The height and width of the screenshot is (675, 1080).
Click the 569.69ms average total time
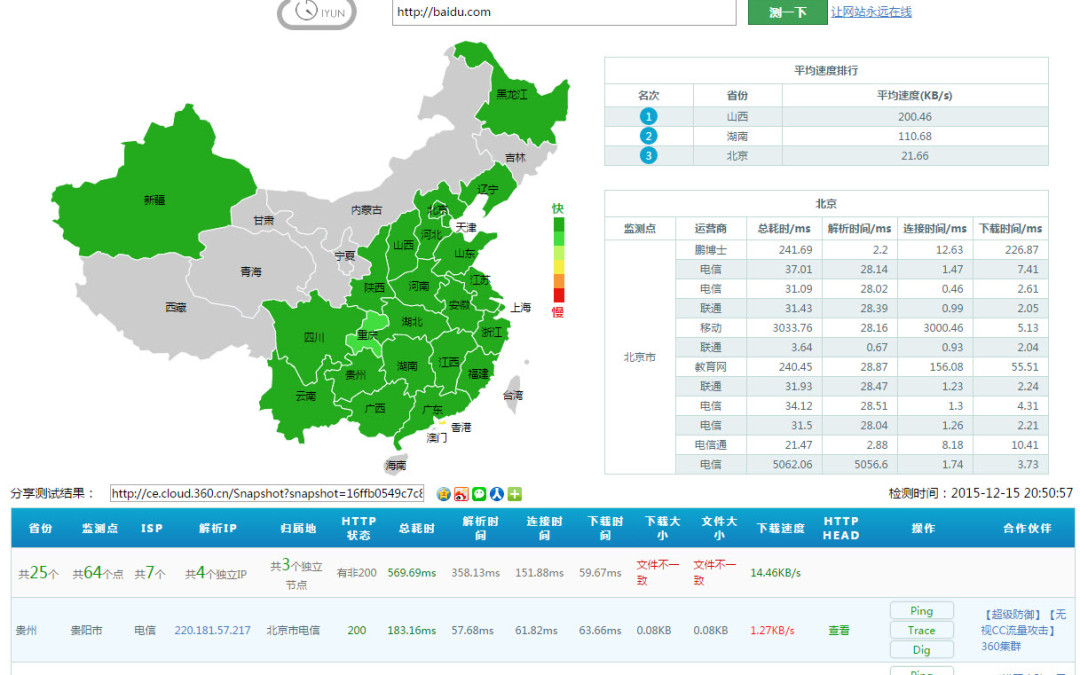(412, 572)
